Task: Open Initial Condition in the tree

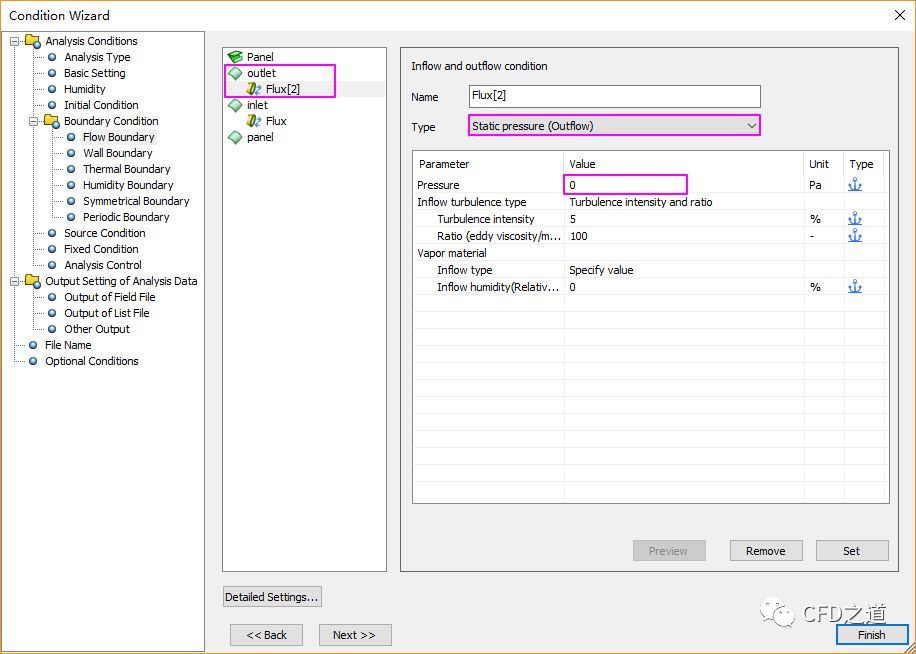Action: click(101, 105)
